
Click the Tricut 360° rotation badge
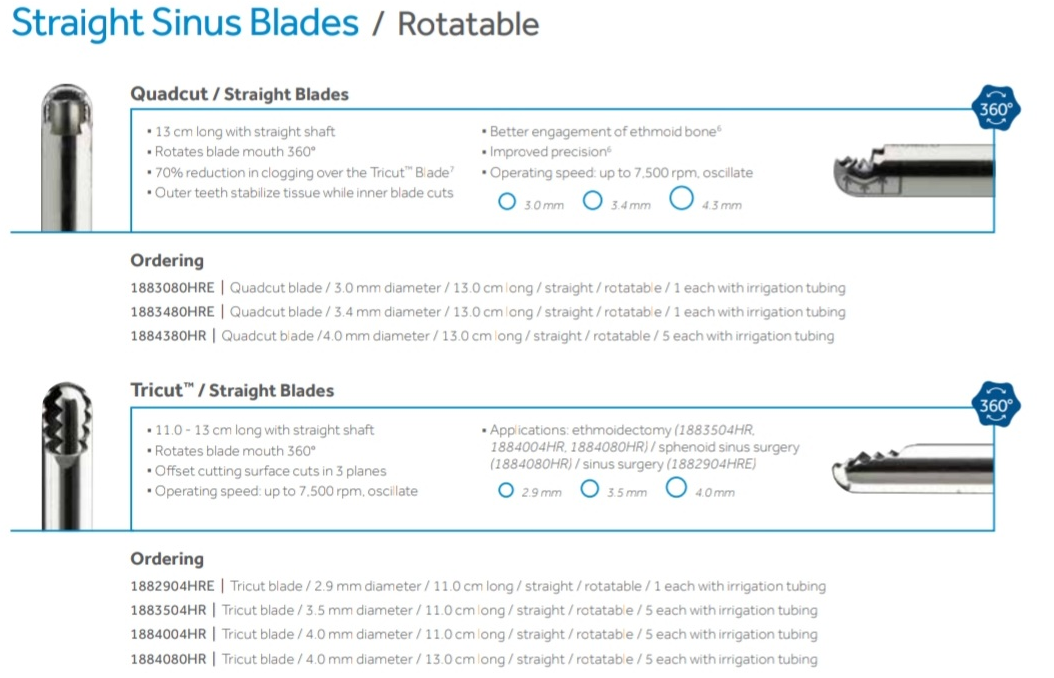coord(996,405)
